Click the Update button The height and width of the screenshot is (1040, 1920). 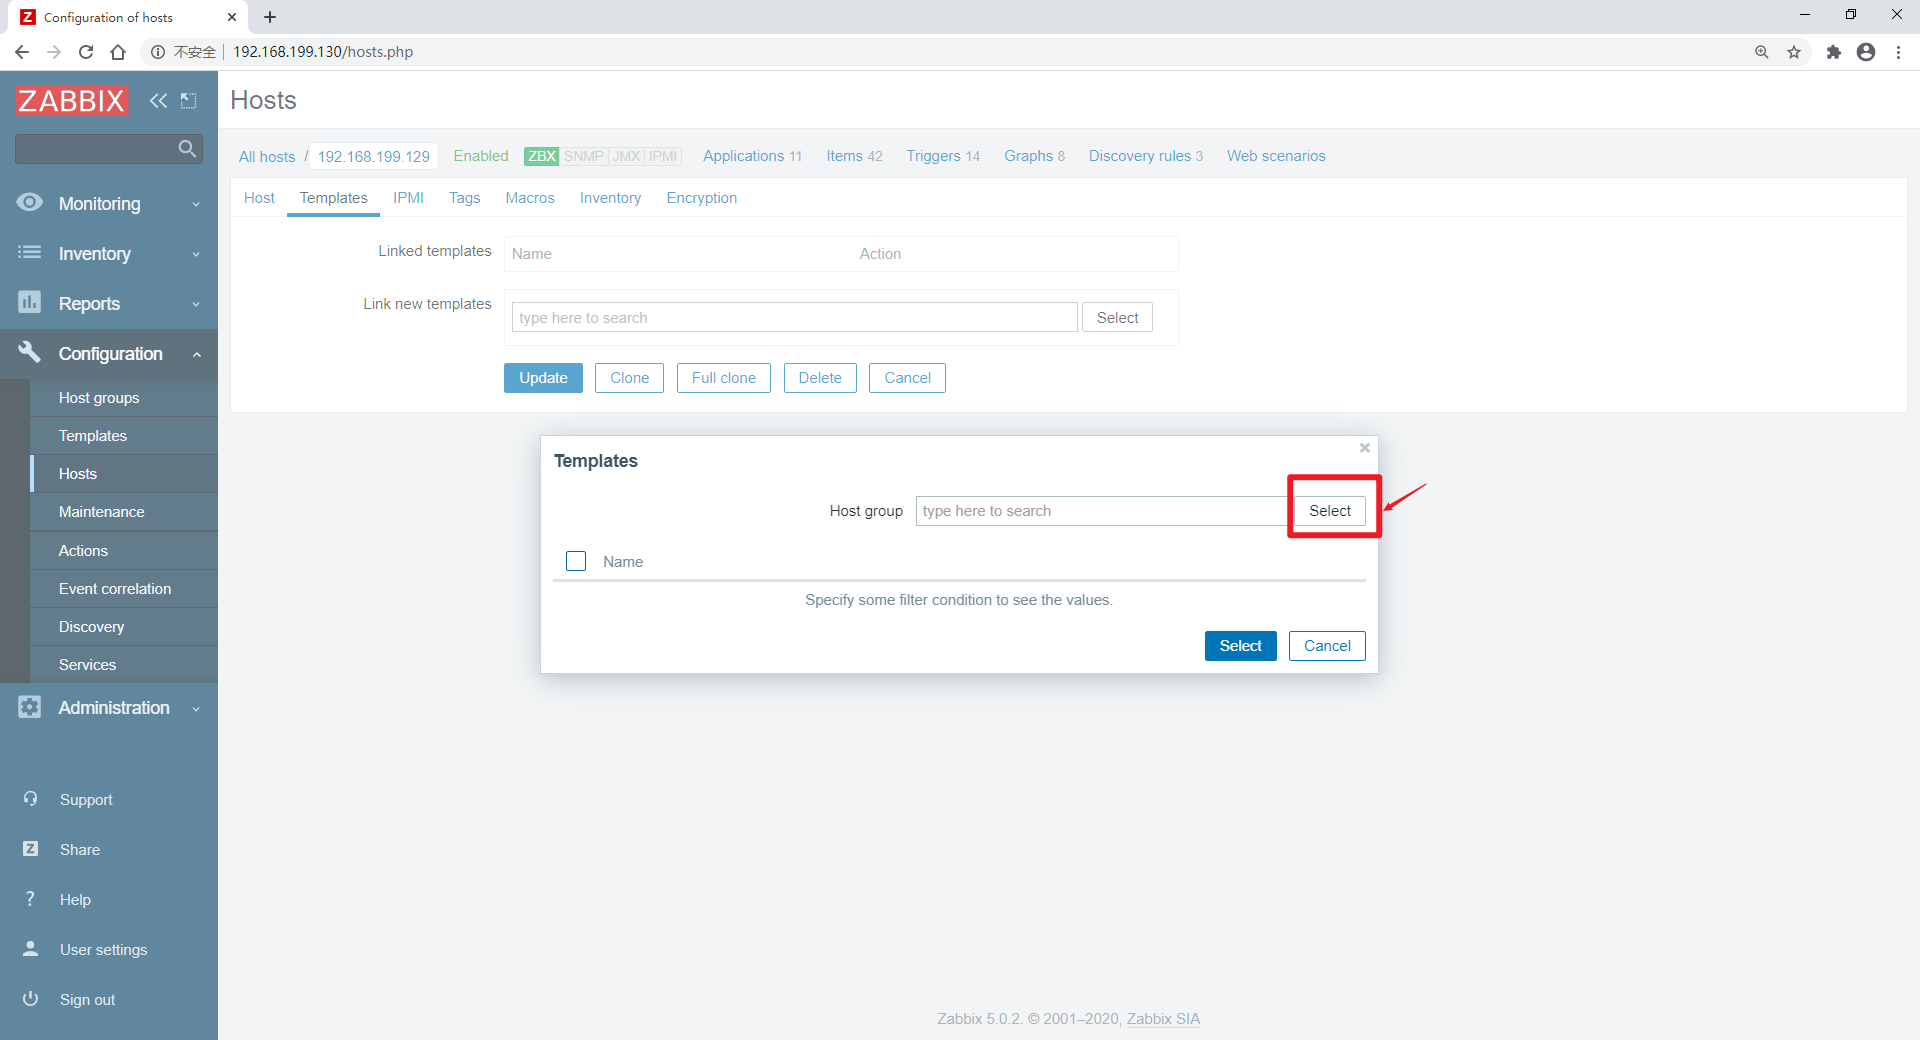click(x=543, y=378)
